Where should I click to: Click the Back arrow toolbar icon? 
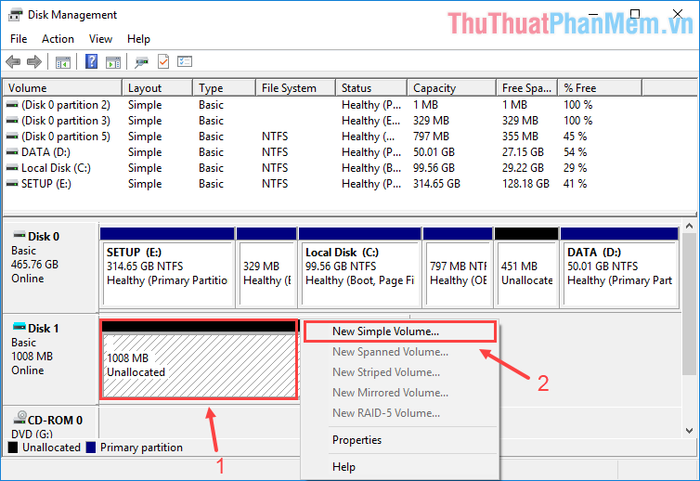coord(13,62)
